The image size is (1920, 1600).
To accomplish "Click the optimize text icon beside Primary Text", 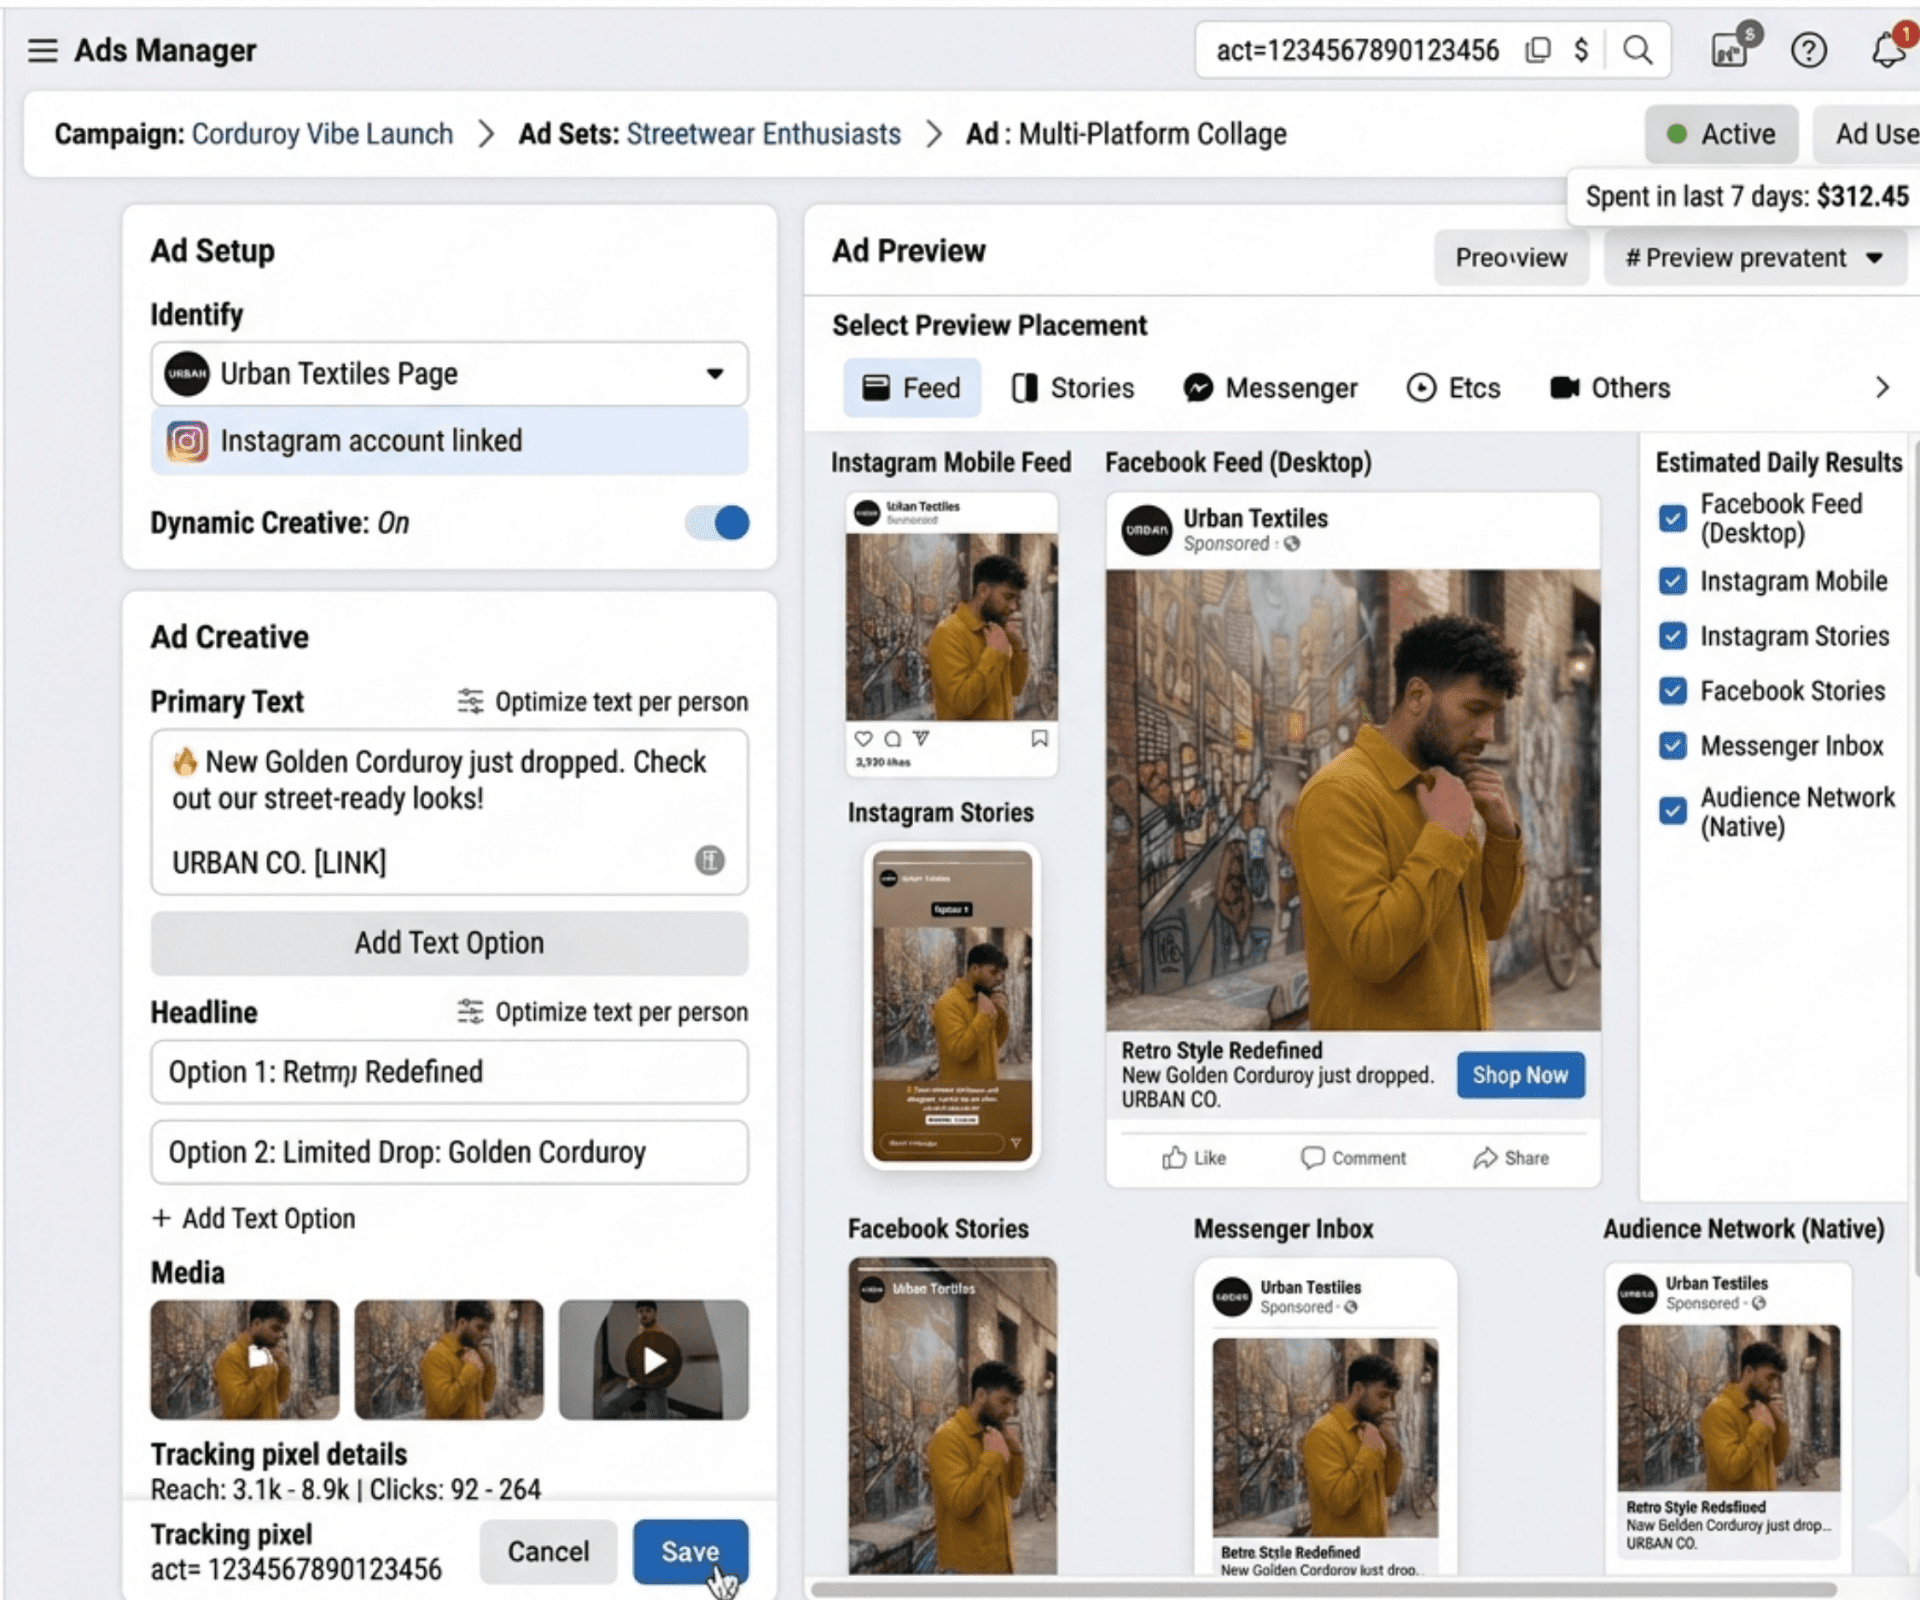I will pyautogui.click(x=470, y=702).
